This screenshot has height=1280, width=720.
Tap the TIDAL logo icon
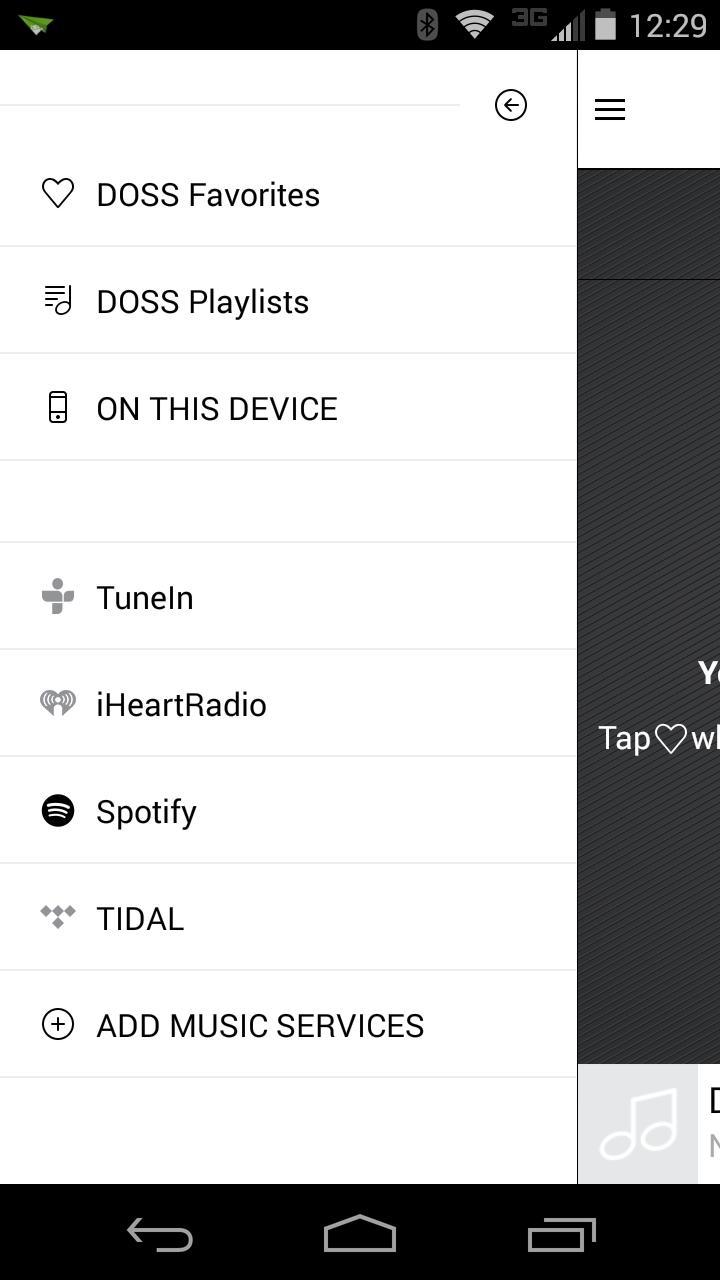click(58, 916)
